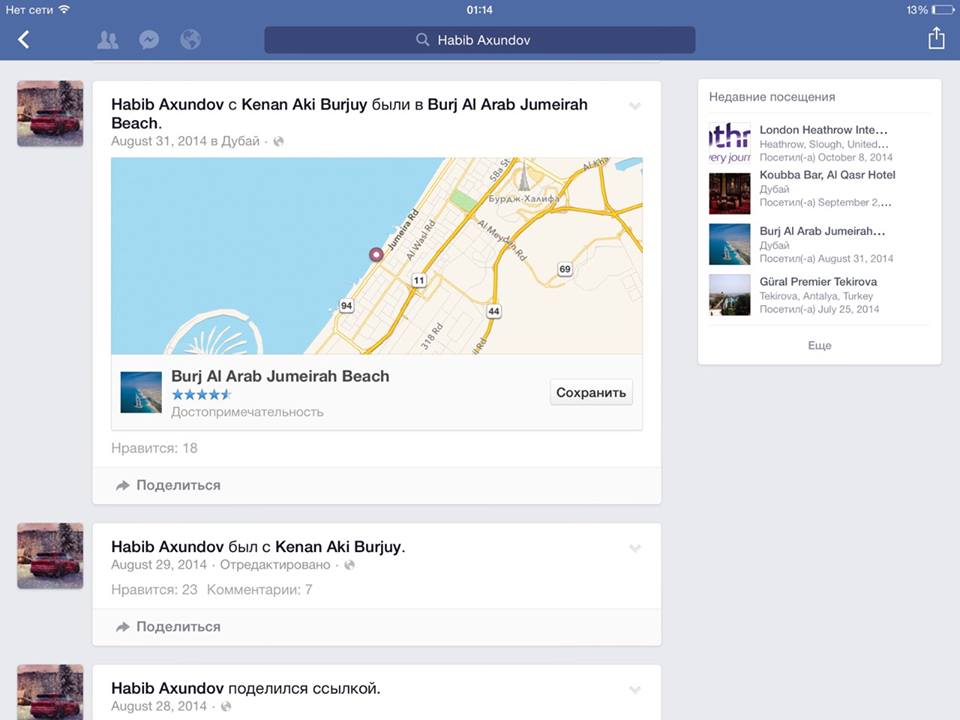Tap privacy globe icon on August 31 post
Viewport: 960px width, 720px height.
(279, 141)
